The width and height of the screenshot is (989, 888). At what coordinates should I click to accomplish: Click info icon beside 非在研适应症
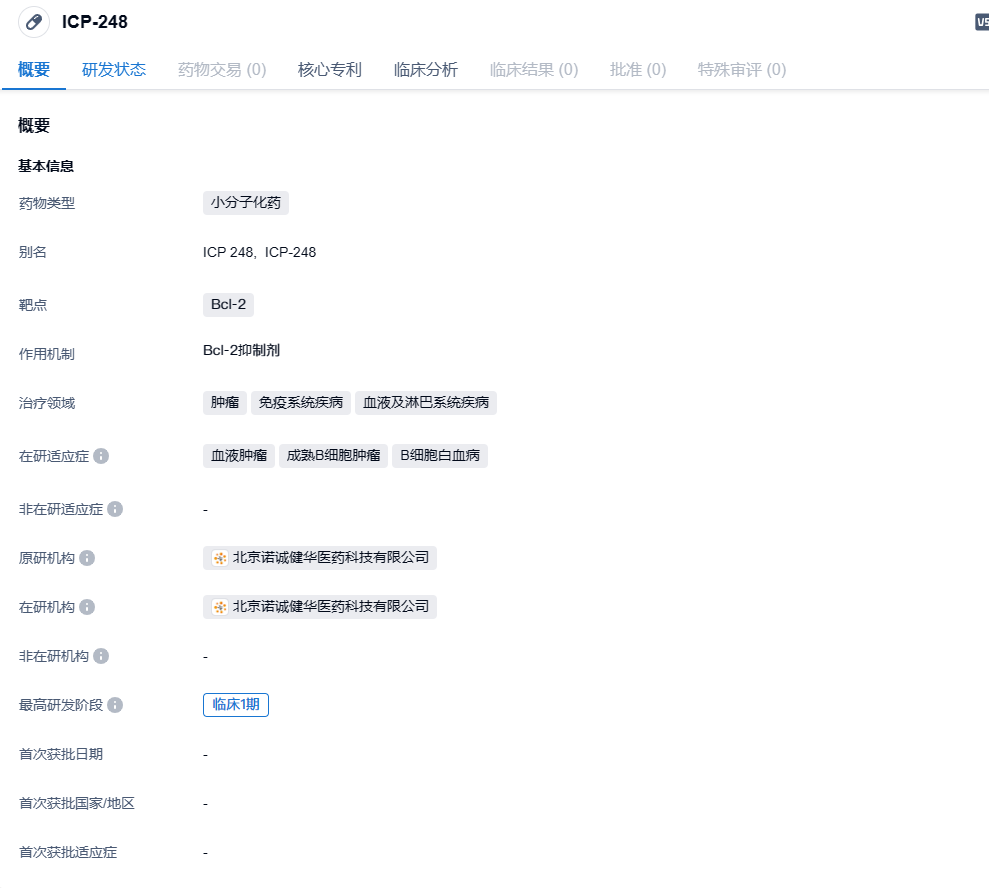point(115,509)
